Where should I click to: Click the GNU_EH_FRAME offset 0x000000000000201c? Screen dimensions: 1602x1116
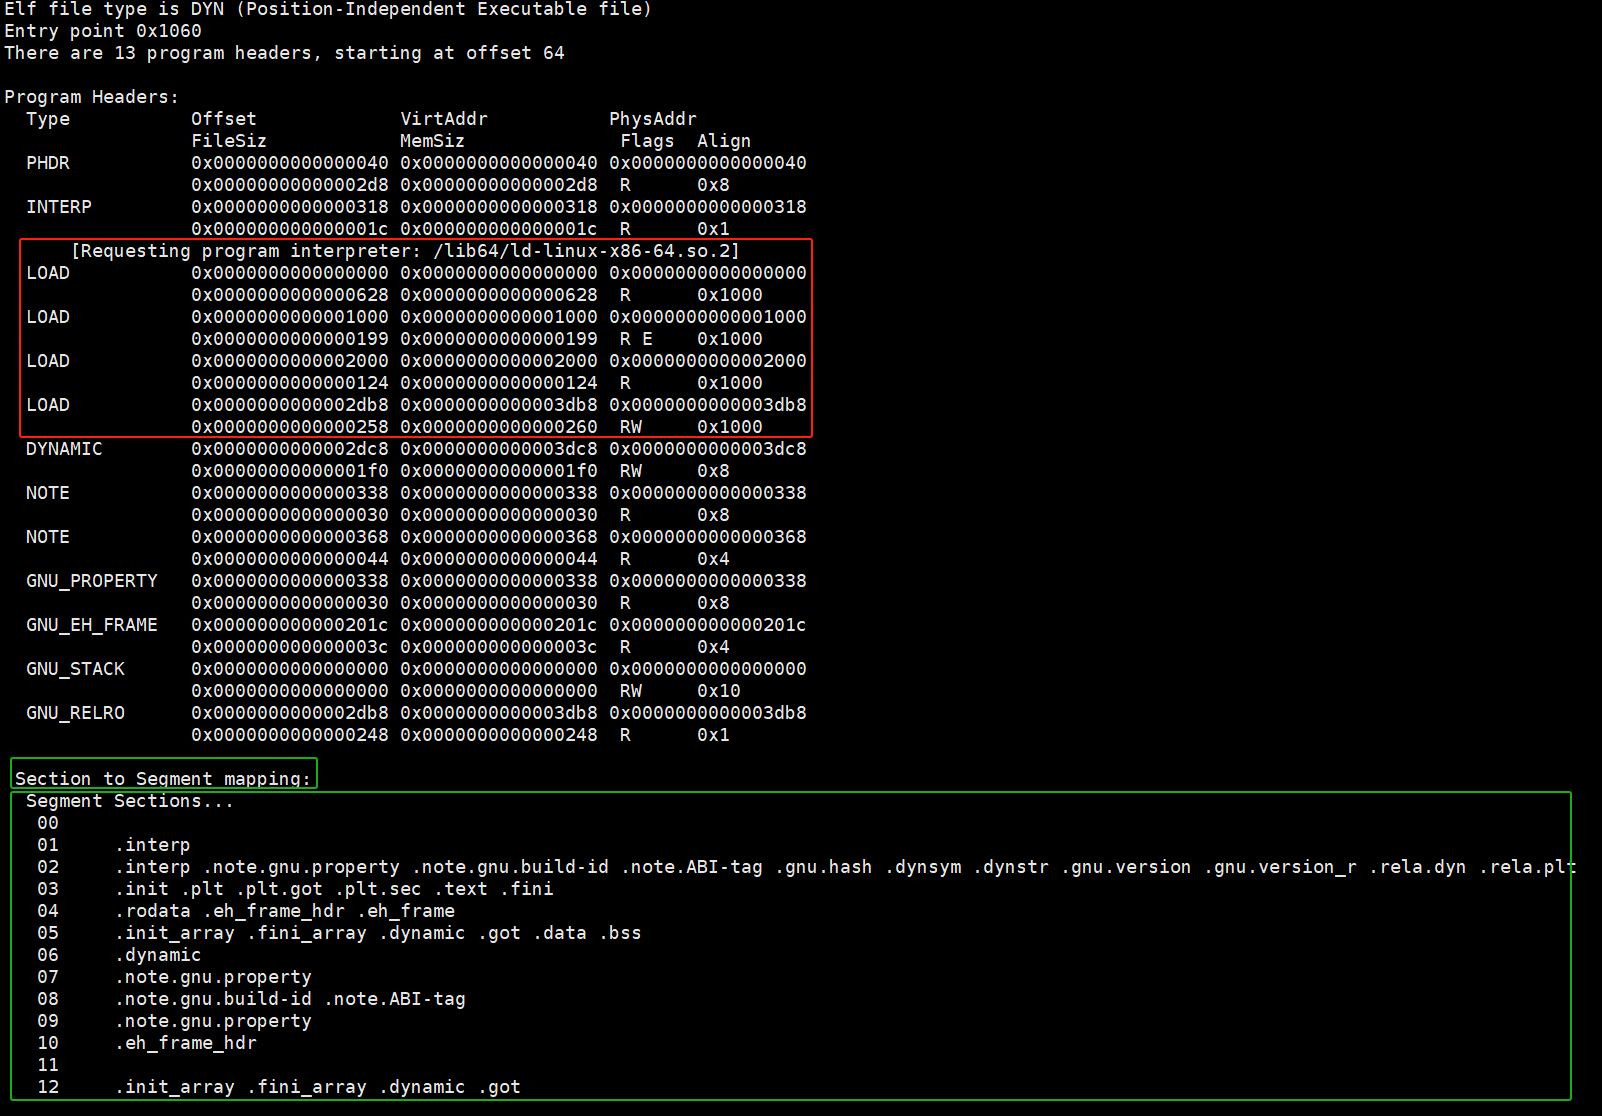pyautogui.click(x=290, y=625)
